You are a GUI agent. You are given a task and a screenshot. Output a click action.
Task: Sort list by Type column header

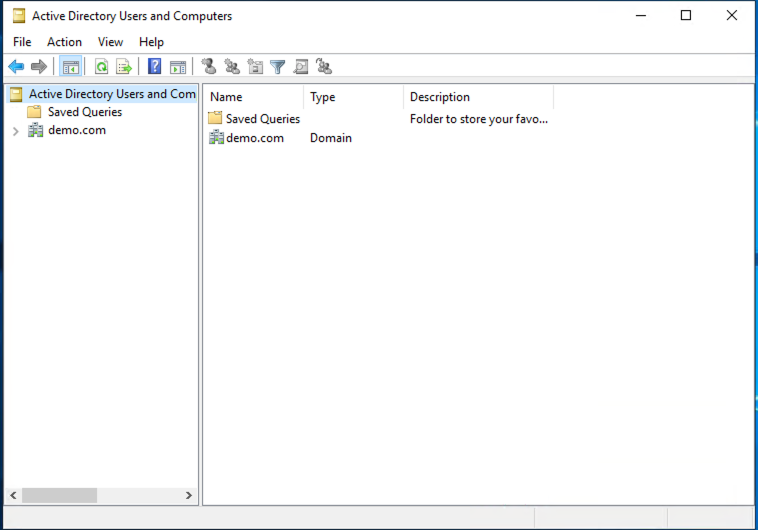[x=354, y=97]
